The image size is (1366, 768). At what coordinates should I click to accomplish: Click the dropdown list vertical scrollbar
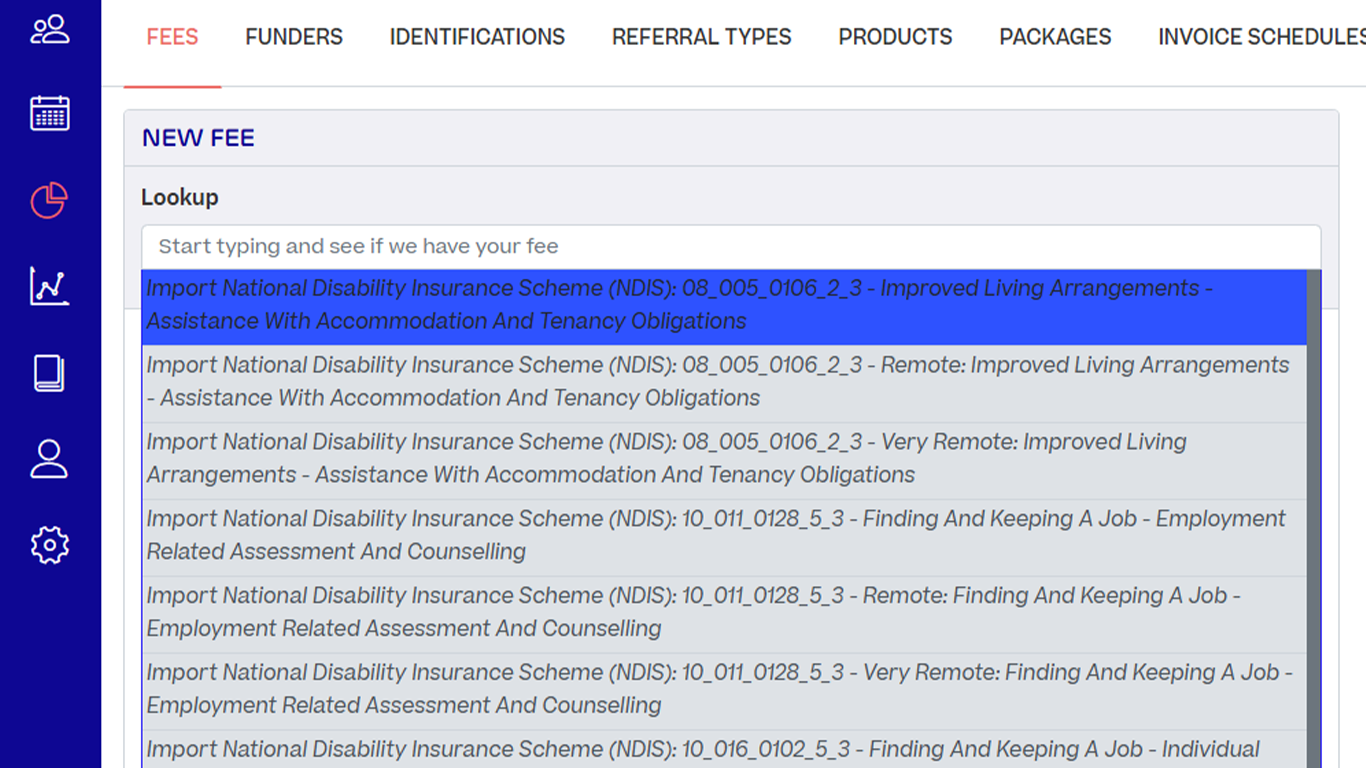click(1314, 519)
